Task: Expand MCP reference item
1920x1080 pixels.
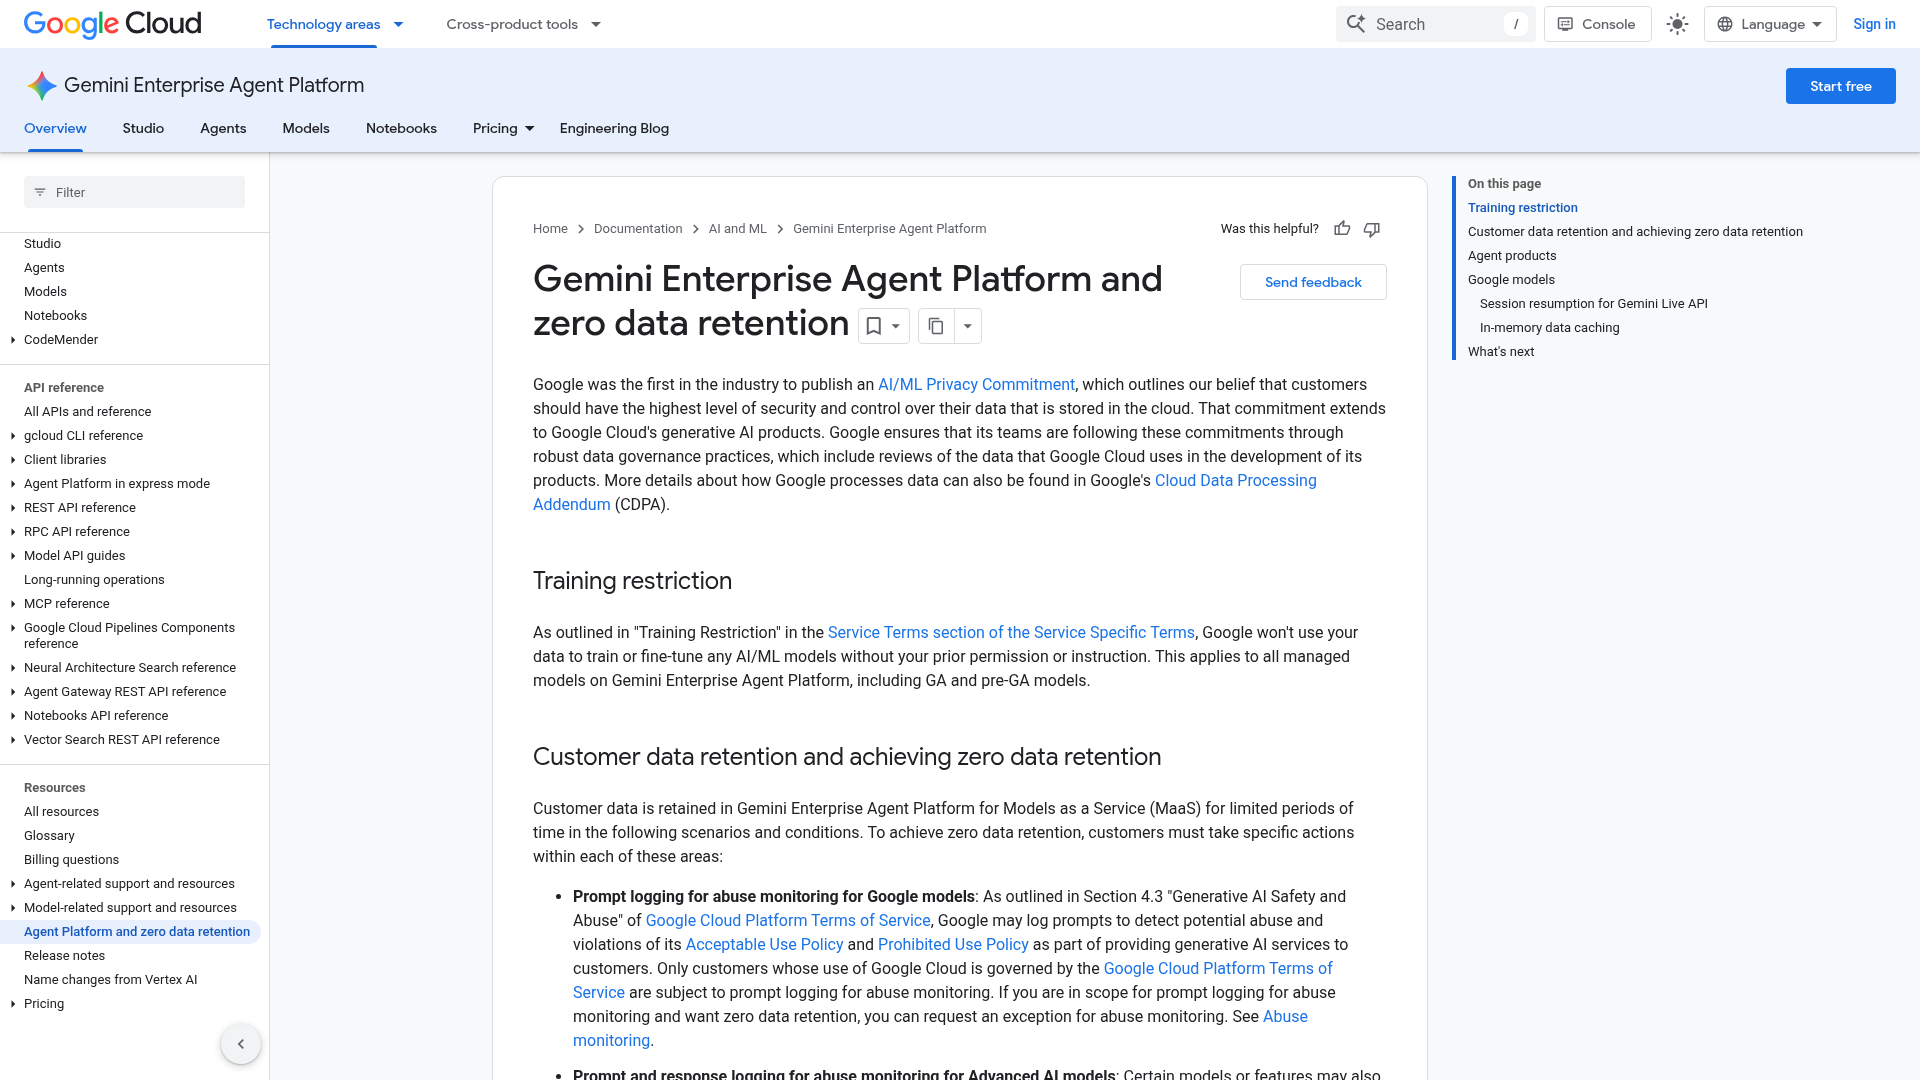Action: point(13,604)
